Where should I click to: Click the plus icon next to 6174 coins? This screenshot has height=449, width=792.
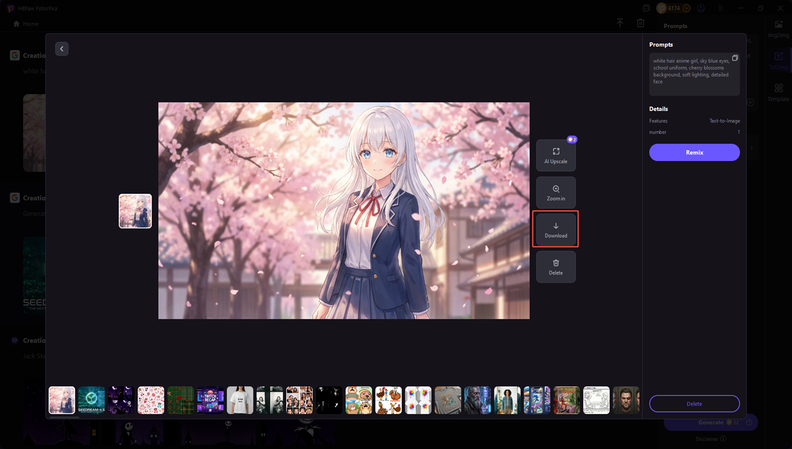686,8
